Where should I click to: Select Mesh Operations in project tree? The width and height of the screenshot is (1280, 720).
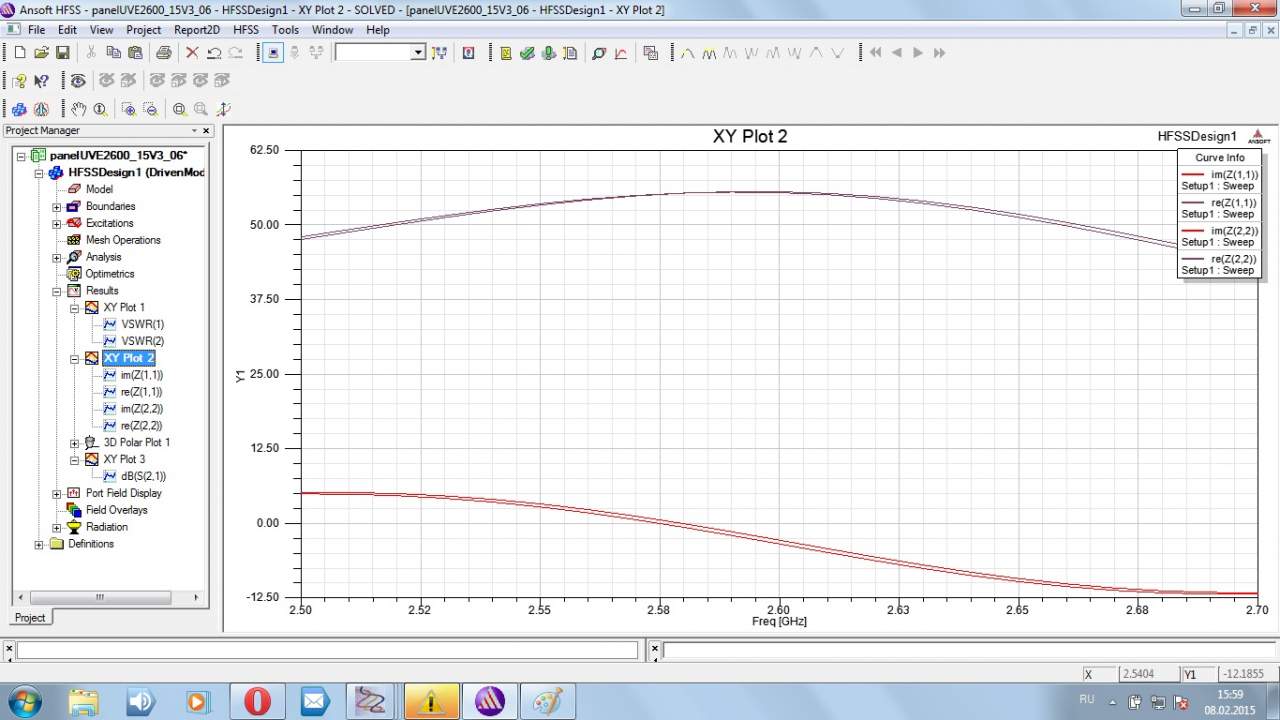123,240
